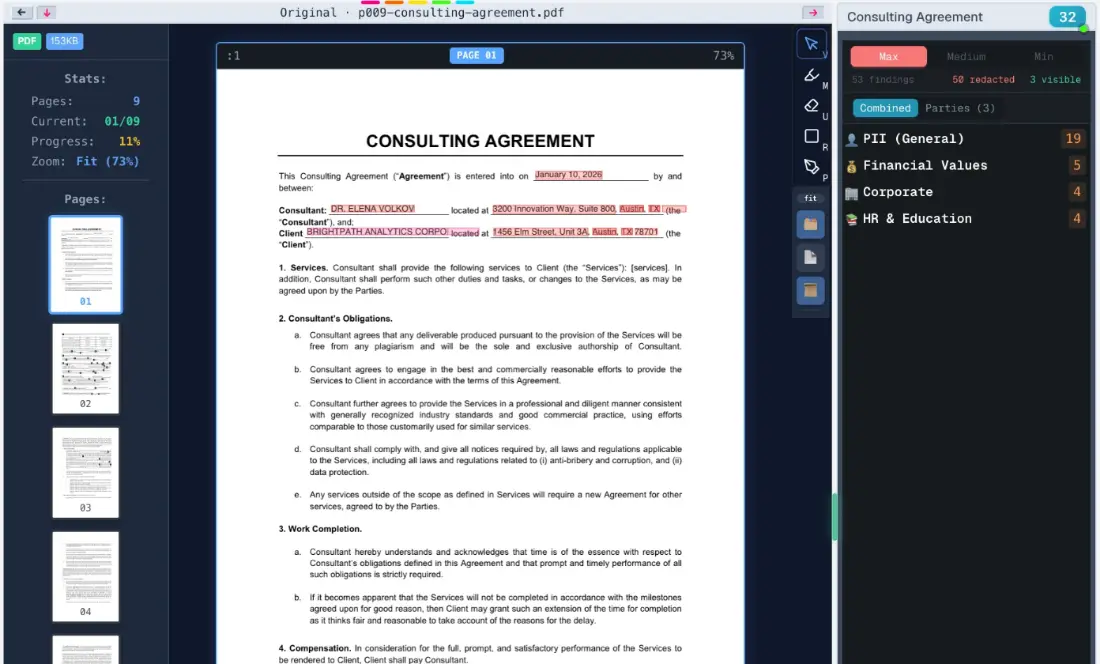The image size is (1100, 664).
Task: Click redacted address 3200 Innovation Way
Action: (554, 209)
